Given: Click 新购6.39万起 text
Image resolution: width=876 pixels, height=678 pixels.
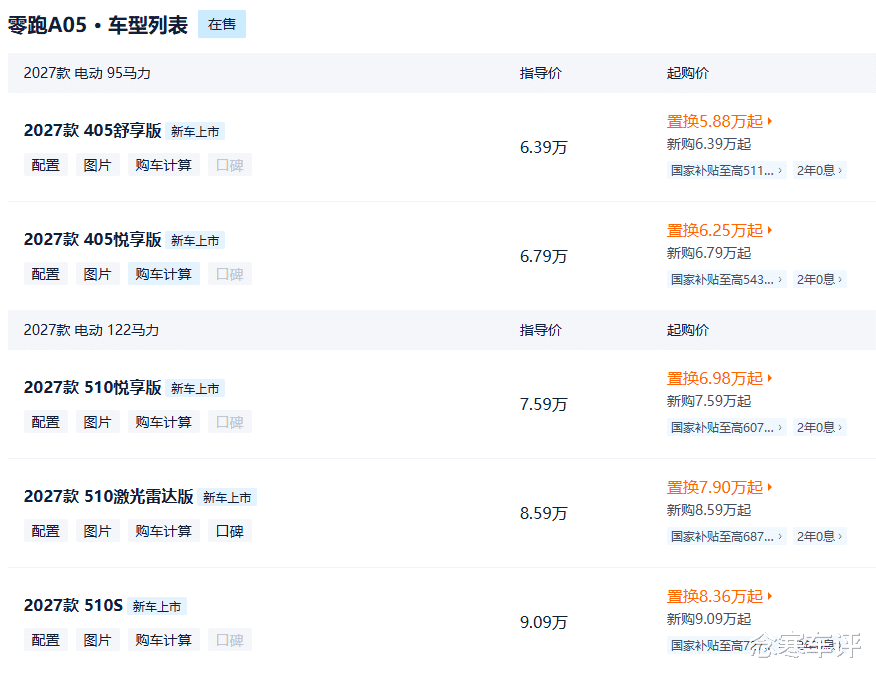Looking at the screenshot, I should 708,144.
